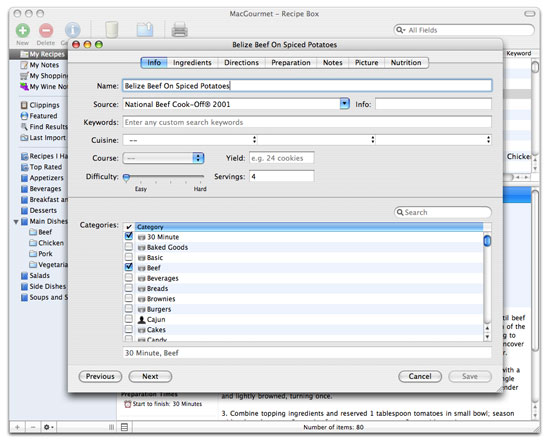Click the green New recipe button

coord(23,31)
